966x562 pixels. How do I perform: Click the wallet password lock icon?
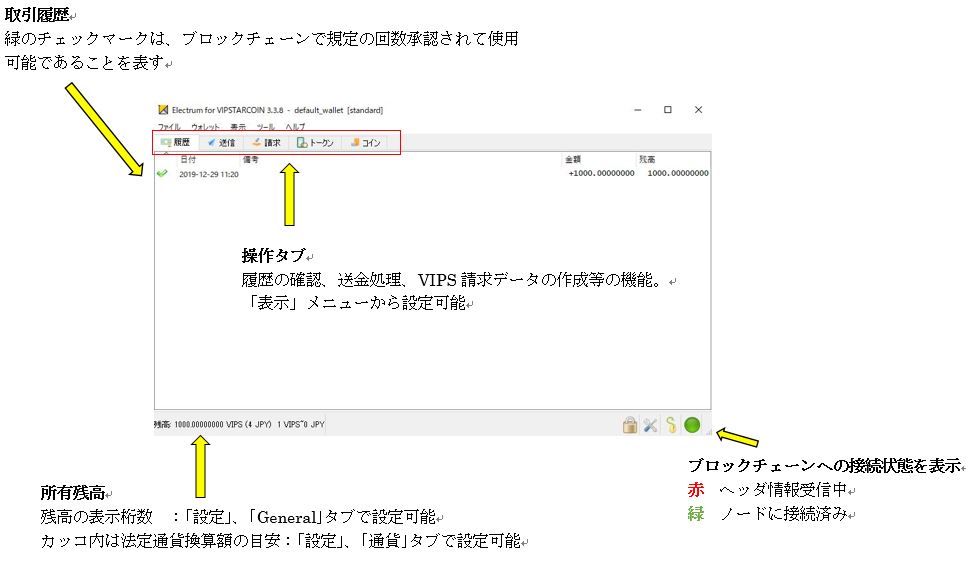(630, 425)
